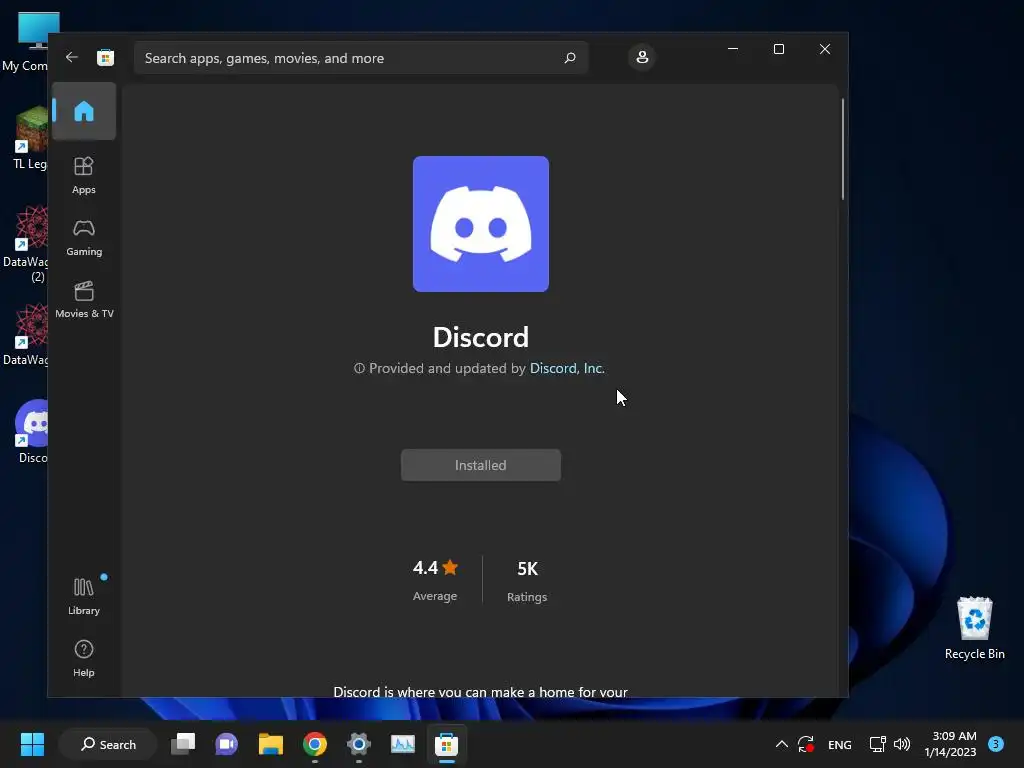Open Task View on the taskbar
Viewport: 1024px width, 768px height.
pos(183,744)
